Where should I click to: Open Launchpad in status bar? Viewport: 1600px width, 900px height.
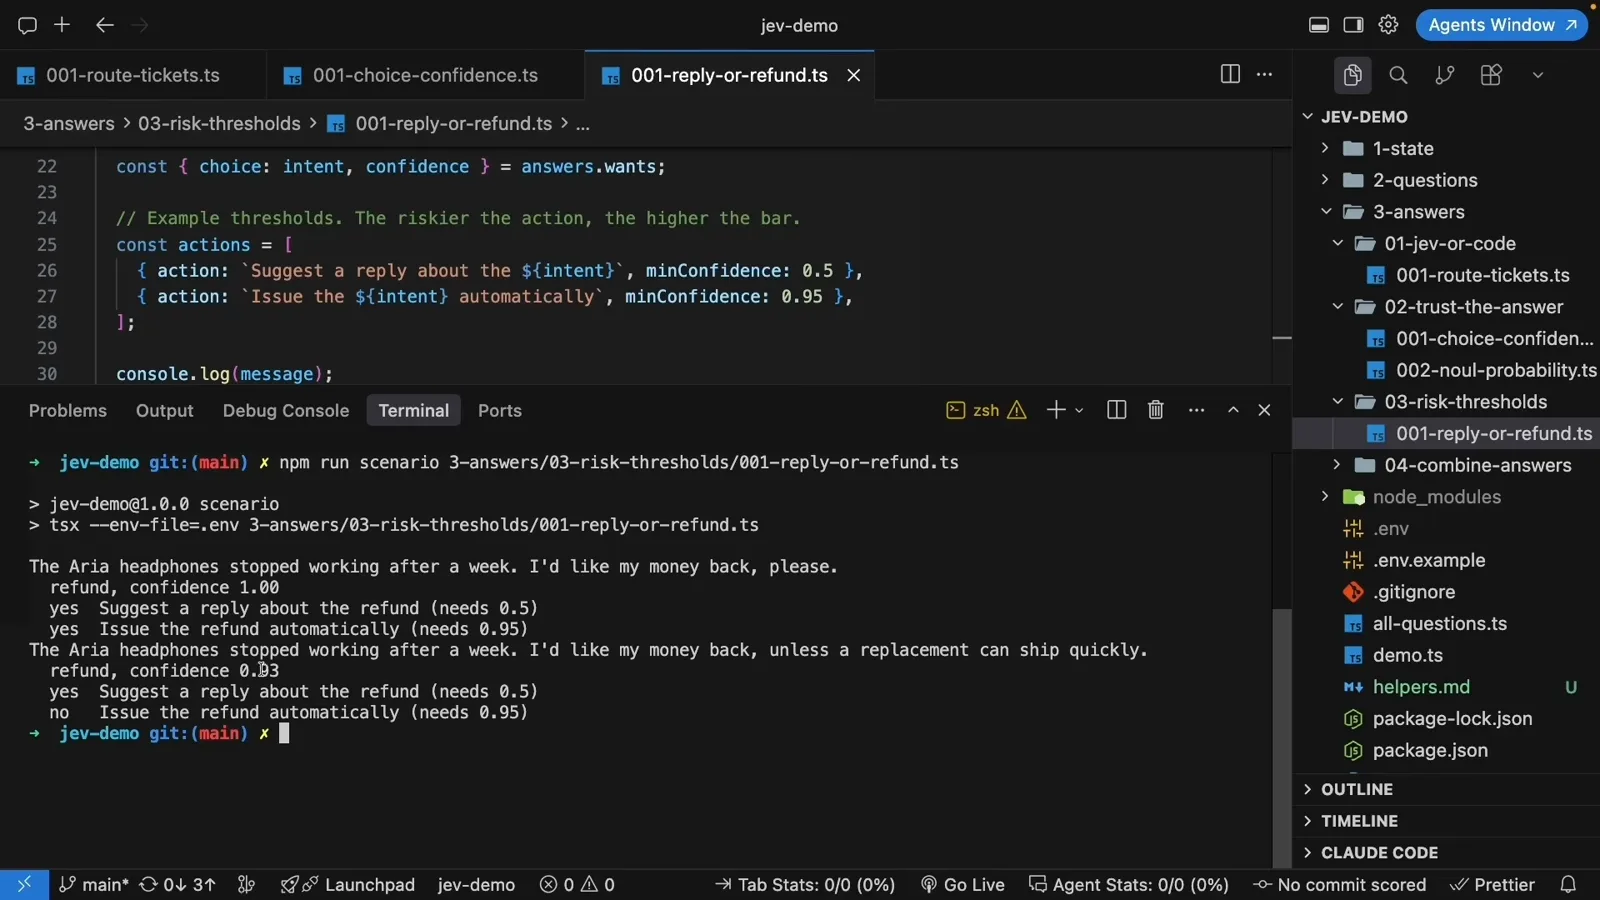point(347,884)
